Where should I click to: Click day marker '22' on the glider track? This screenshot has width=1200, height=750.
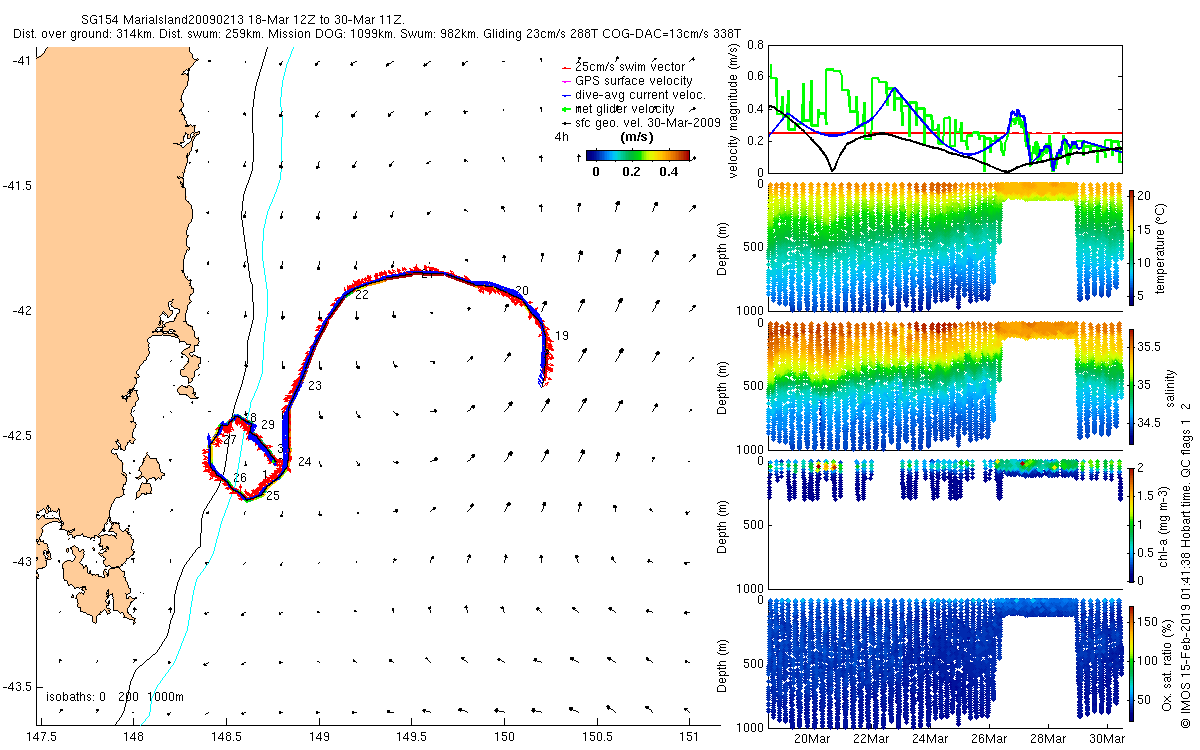pos(361,296)
